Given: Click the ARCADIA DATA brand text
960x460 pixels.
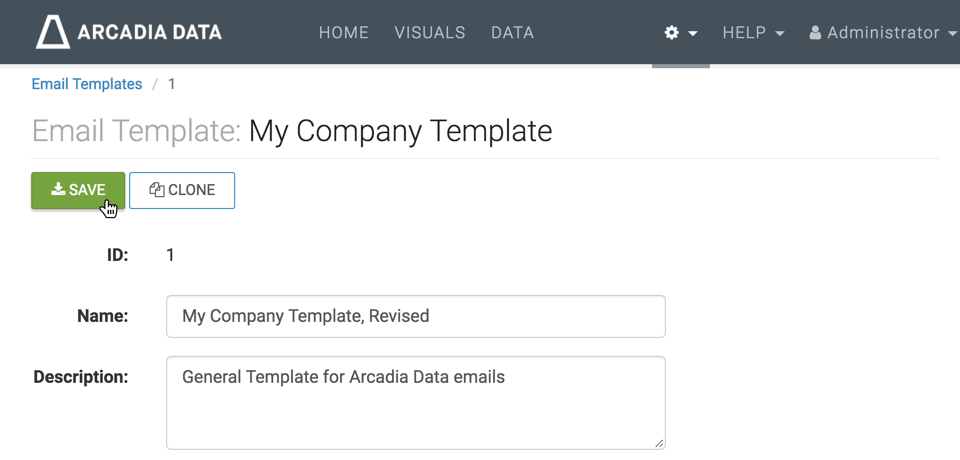Looking at the screenshot, I should click(x=150, y=33).
